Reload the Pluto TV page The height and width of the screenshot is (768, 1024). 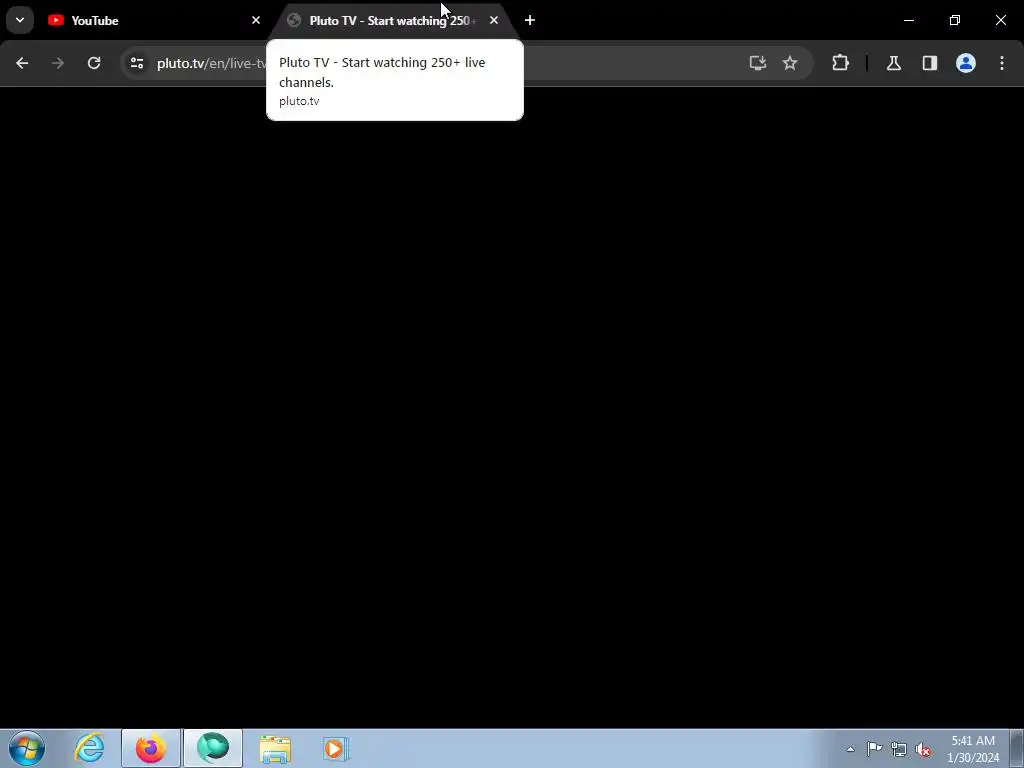[x=94, y=63]
